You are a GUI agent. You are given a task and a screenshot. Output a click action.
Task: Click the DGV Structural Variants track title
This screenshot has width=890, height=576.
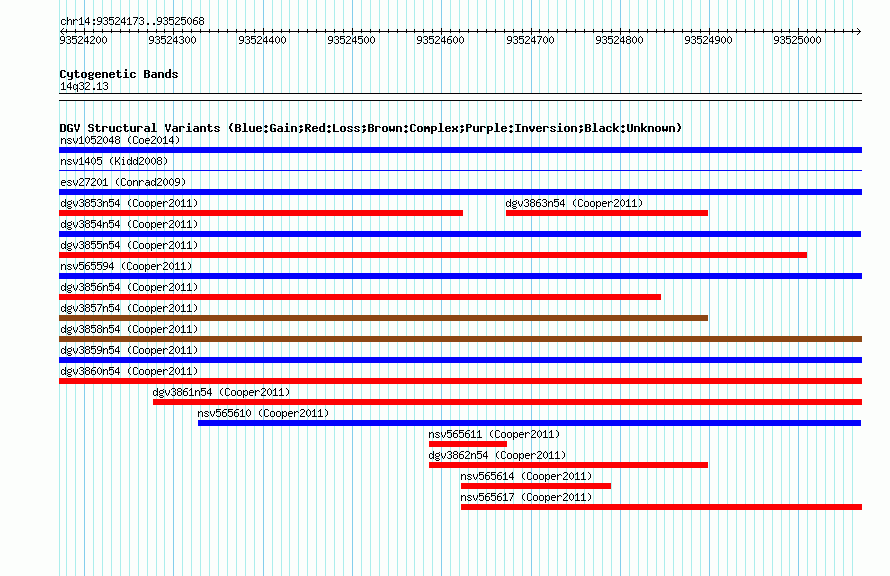[x=371, y=128]
